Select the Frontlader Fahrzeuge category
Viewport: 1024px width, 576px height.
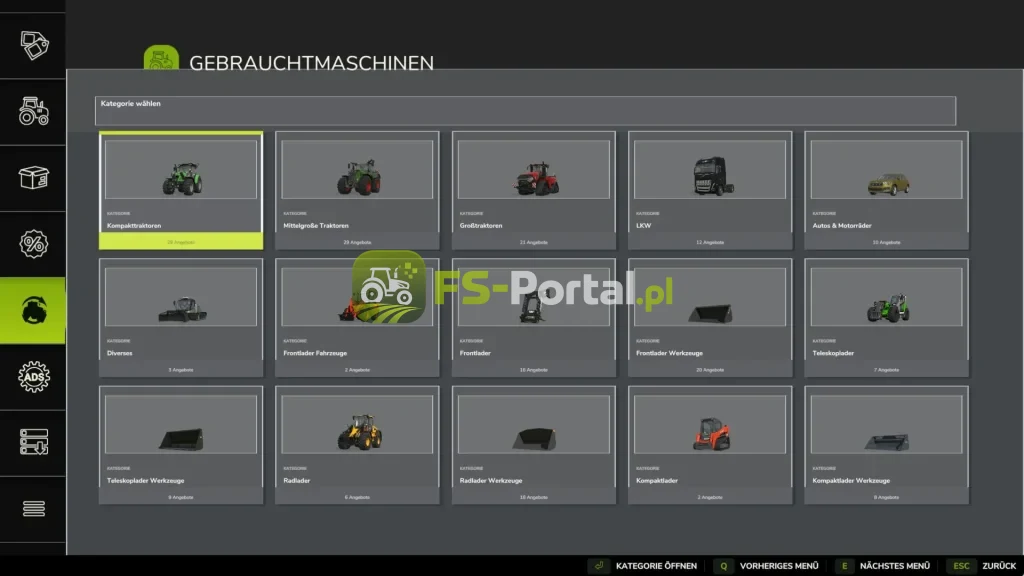[357, 317]
